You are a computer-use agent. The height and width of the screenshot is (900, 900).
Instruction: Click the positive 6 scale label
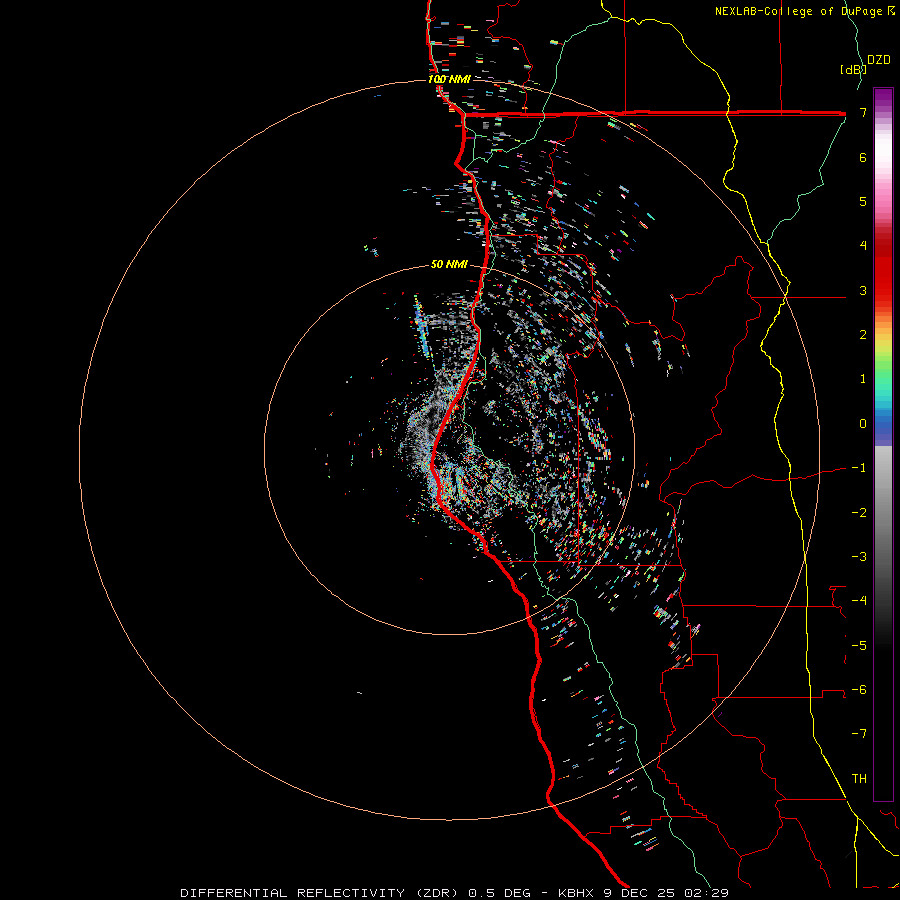863,157
